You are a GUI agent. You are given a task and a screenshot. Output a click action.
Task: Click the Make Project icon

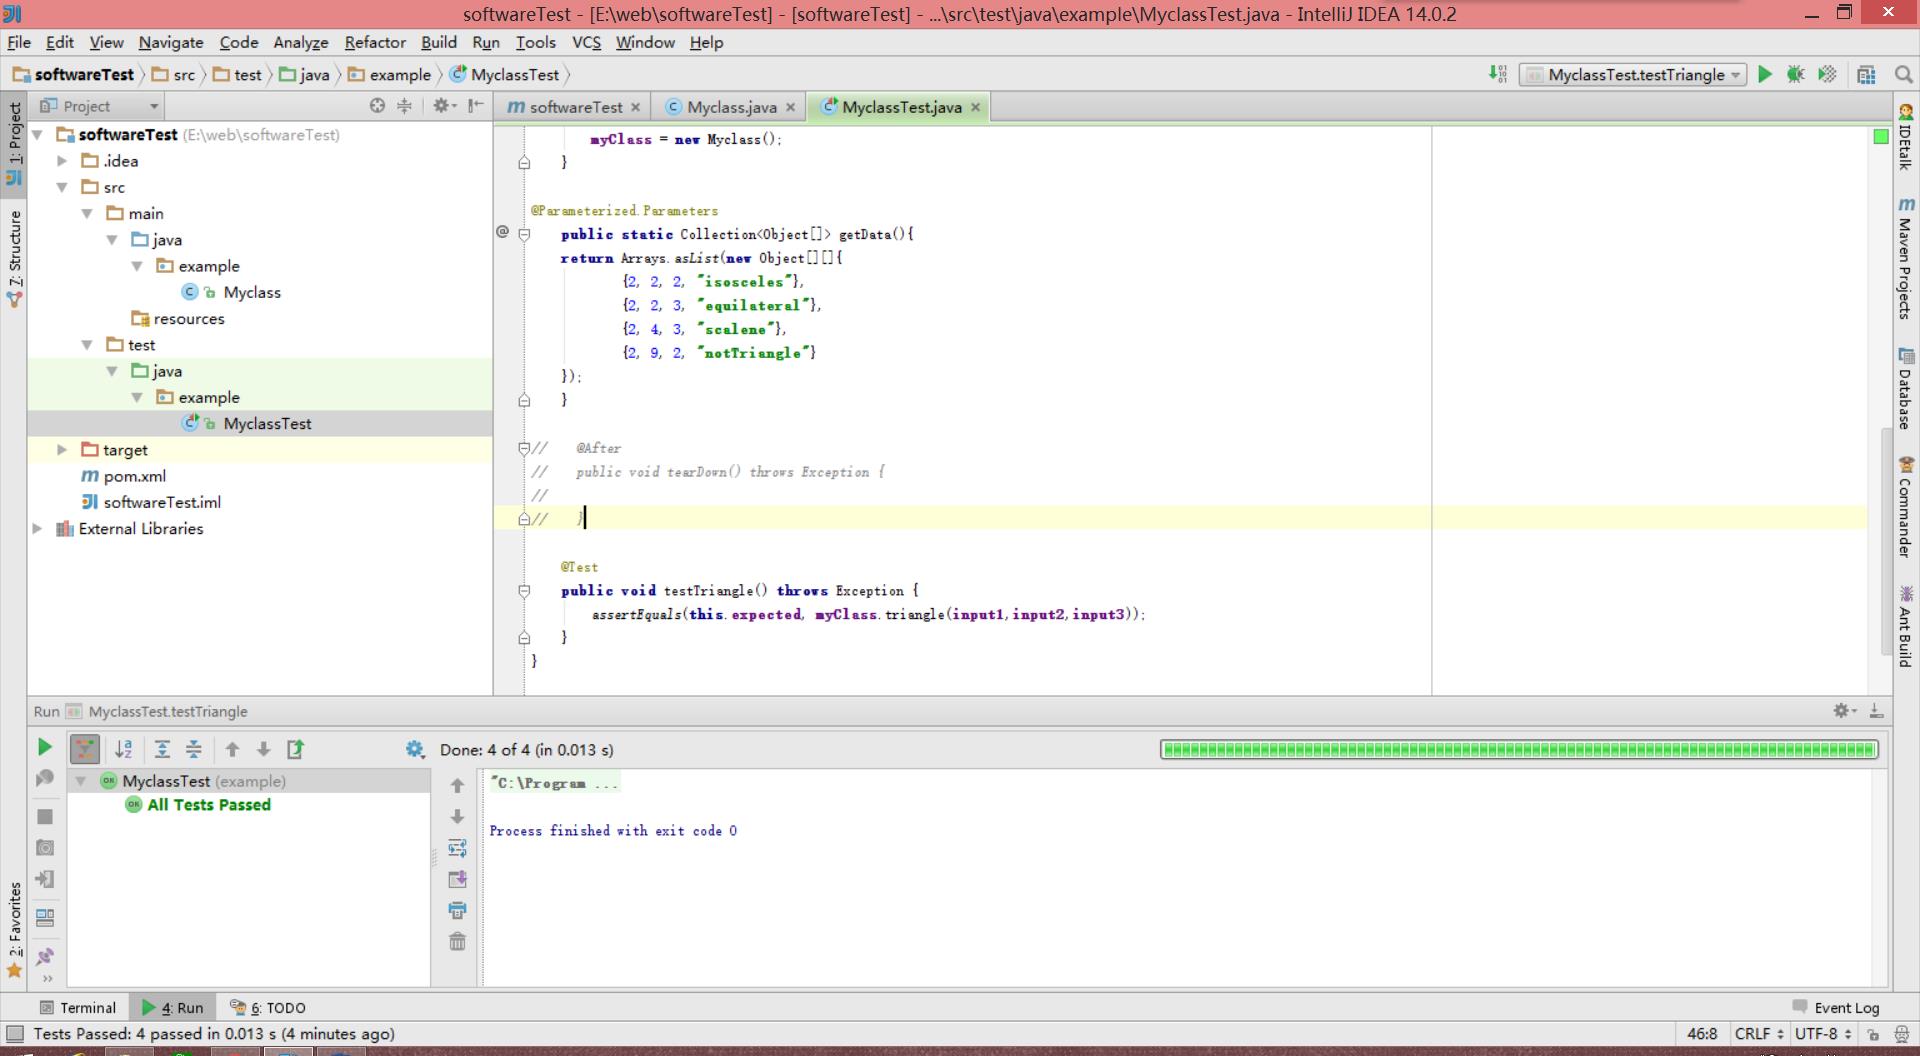click(1498, 74)
